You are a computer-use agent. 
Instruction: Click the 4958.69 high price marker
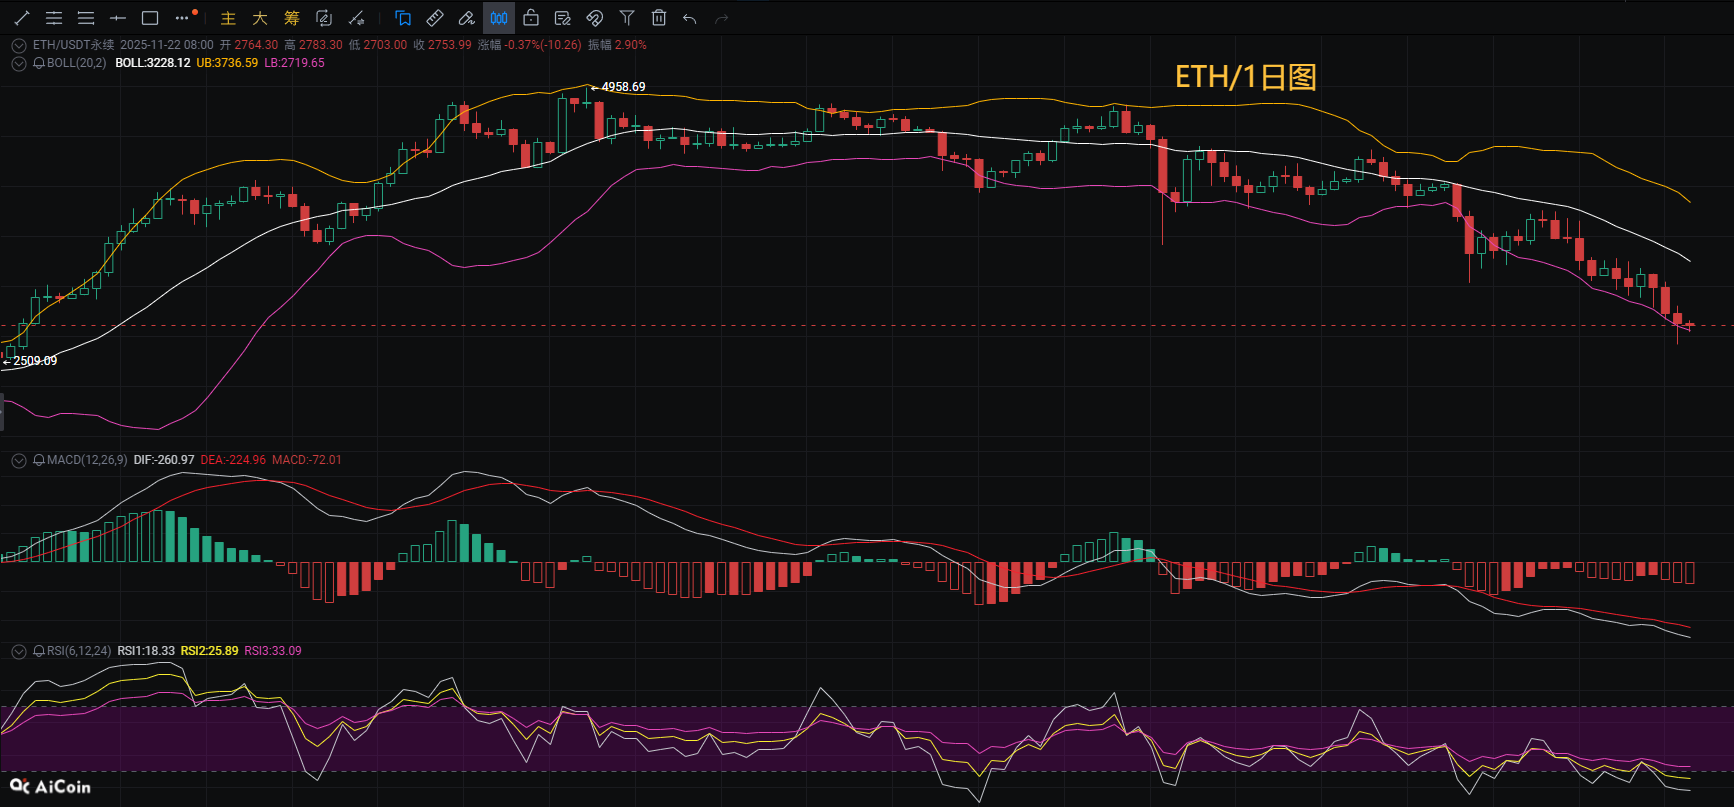pyautogui.click(x=622, y=87)
